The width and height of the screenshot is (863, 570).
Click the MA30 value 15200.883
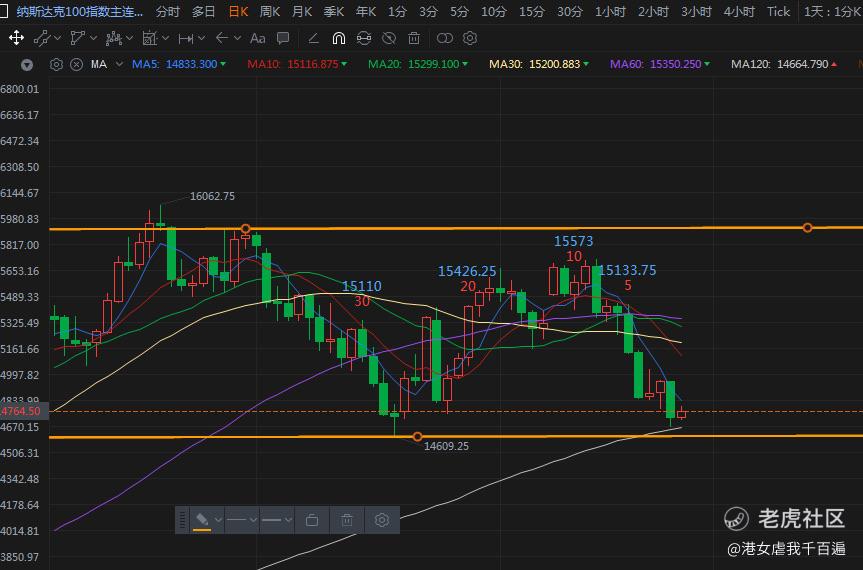[x=554, y=64]
